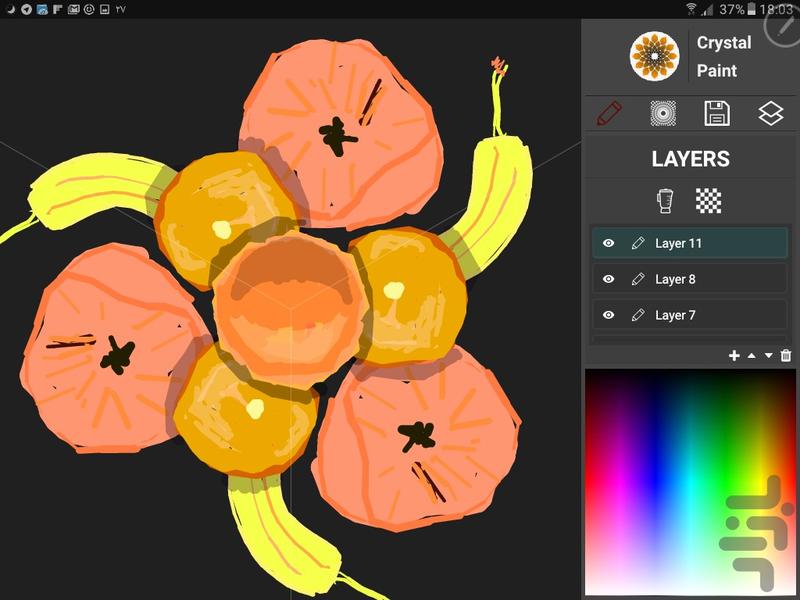Click the Crystal Paint title text
Viewport: 800px width, 600px height.
pos(723,56)
